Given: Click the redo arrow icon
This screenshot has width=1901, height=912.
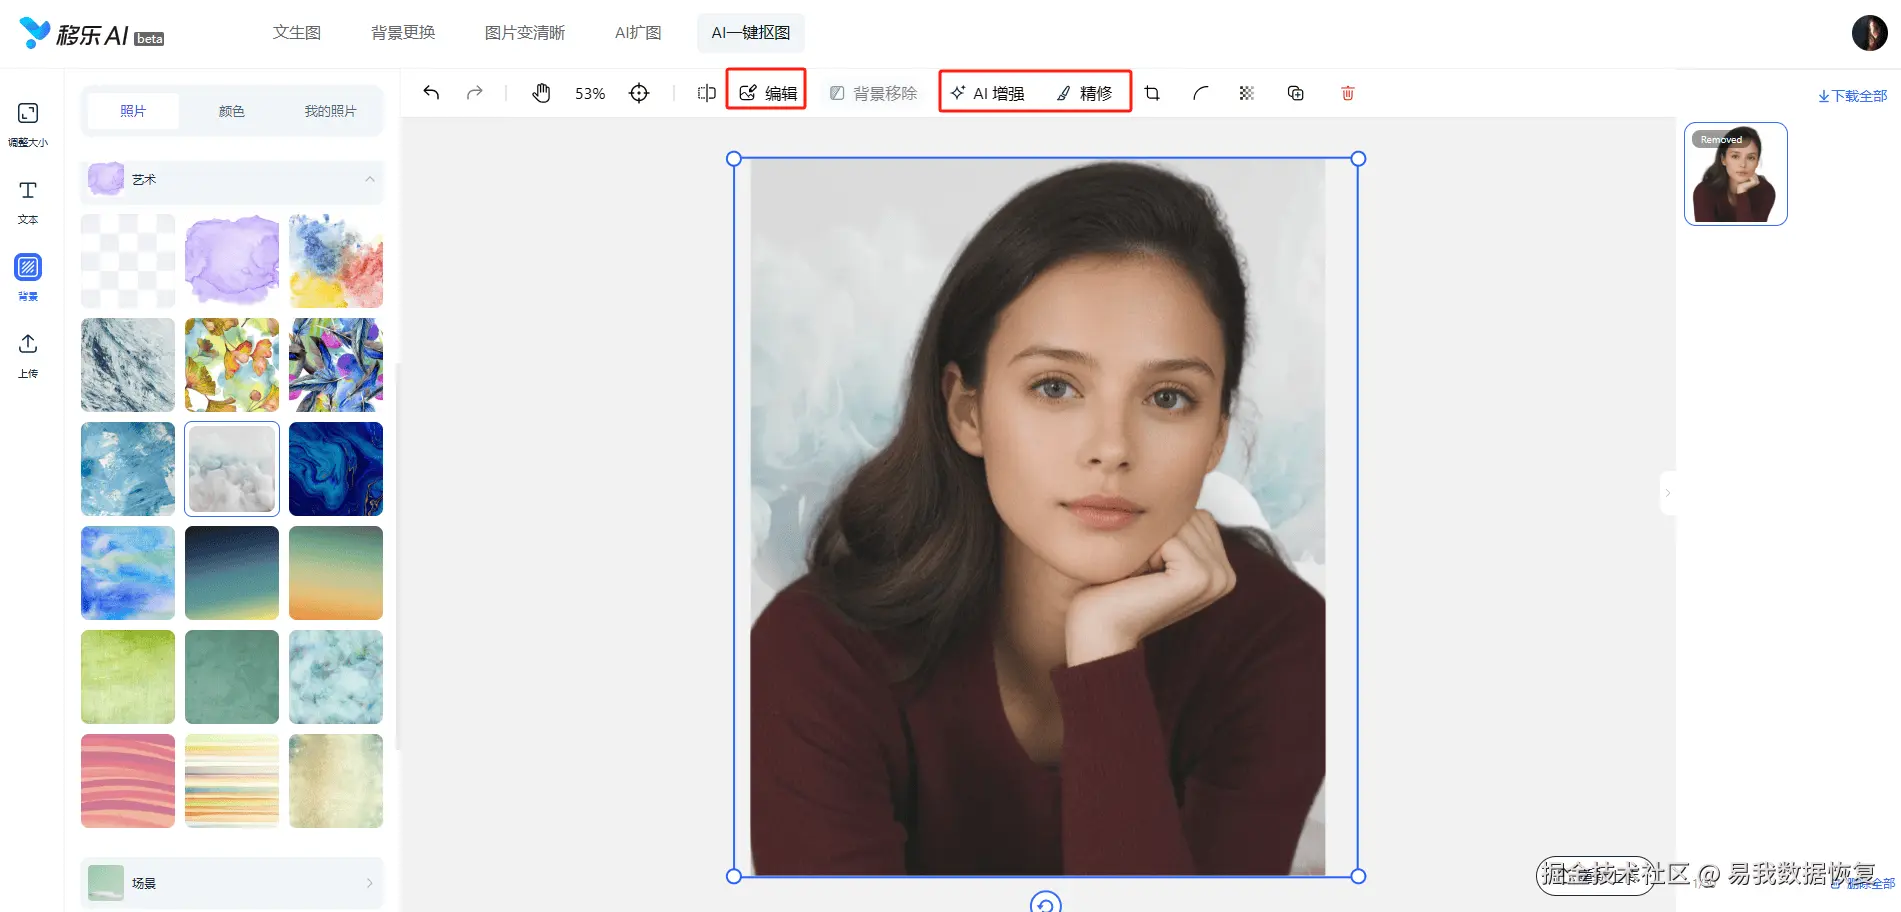Looking at the screenshot, I should tap(475, 93).
